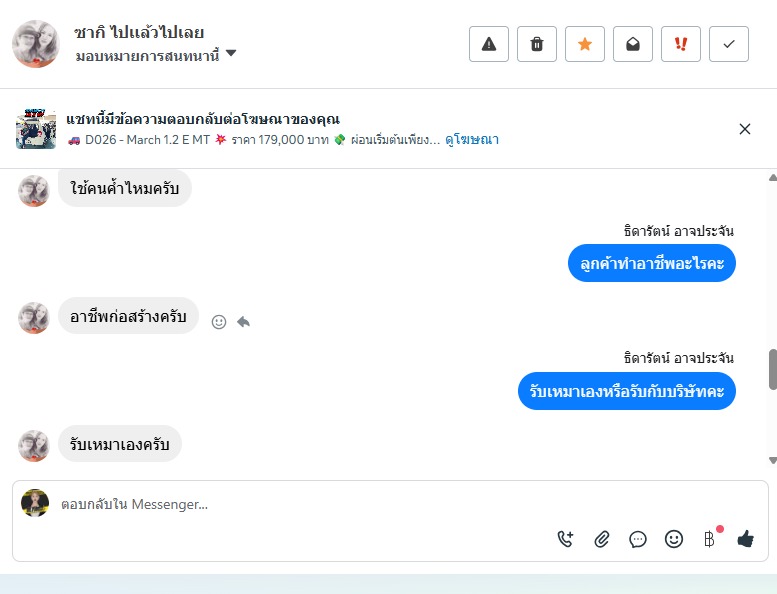This screenshot has height=594, width=777.
Task: Attach a file with the paperclip icon
Action: click(x=602, y=539)
